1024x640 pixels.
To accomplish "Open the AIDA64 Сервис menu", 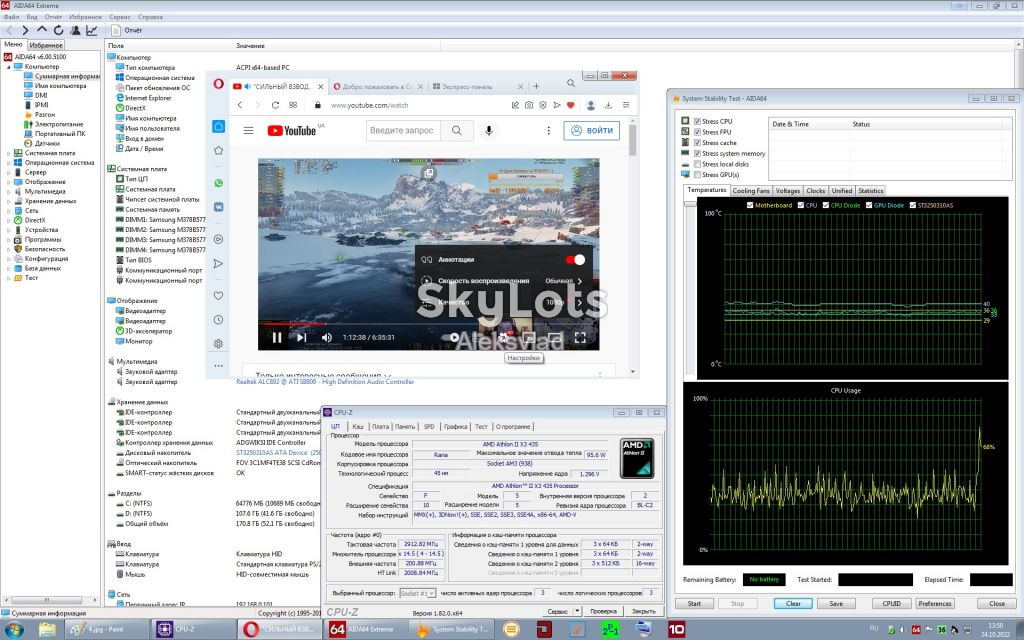I will (x=120, y=17).
